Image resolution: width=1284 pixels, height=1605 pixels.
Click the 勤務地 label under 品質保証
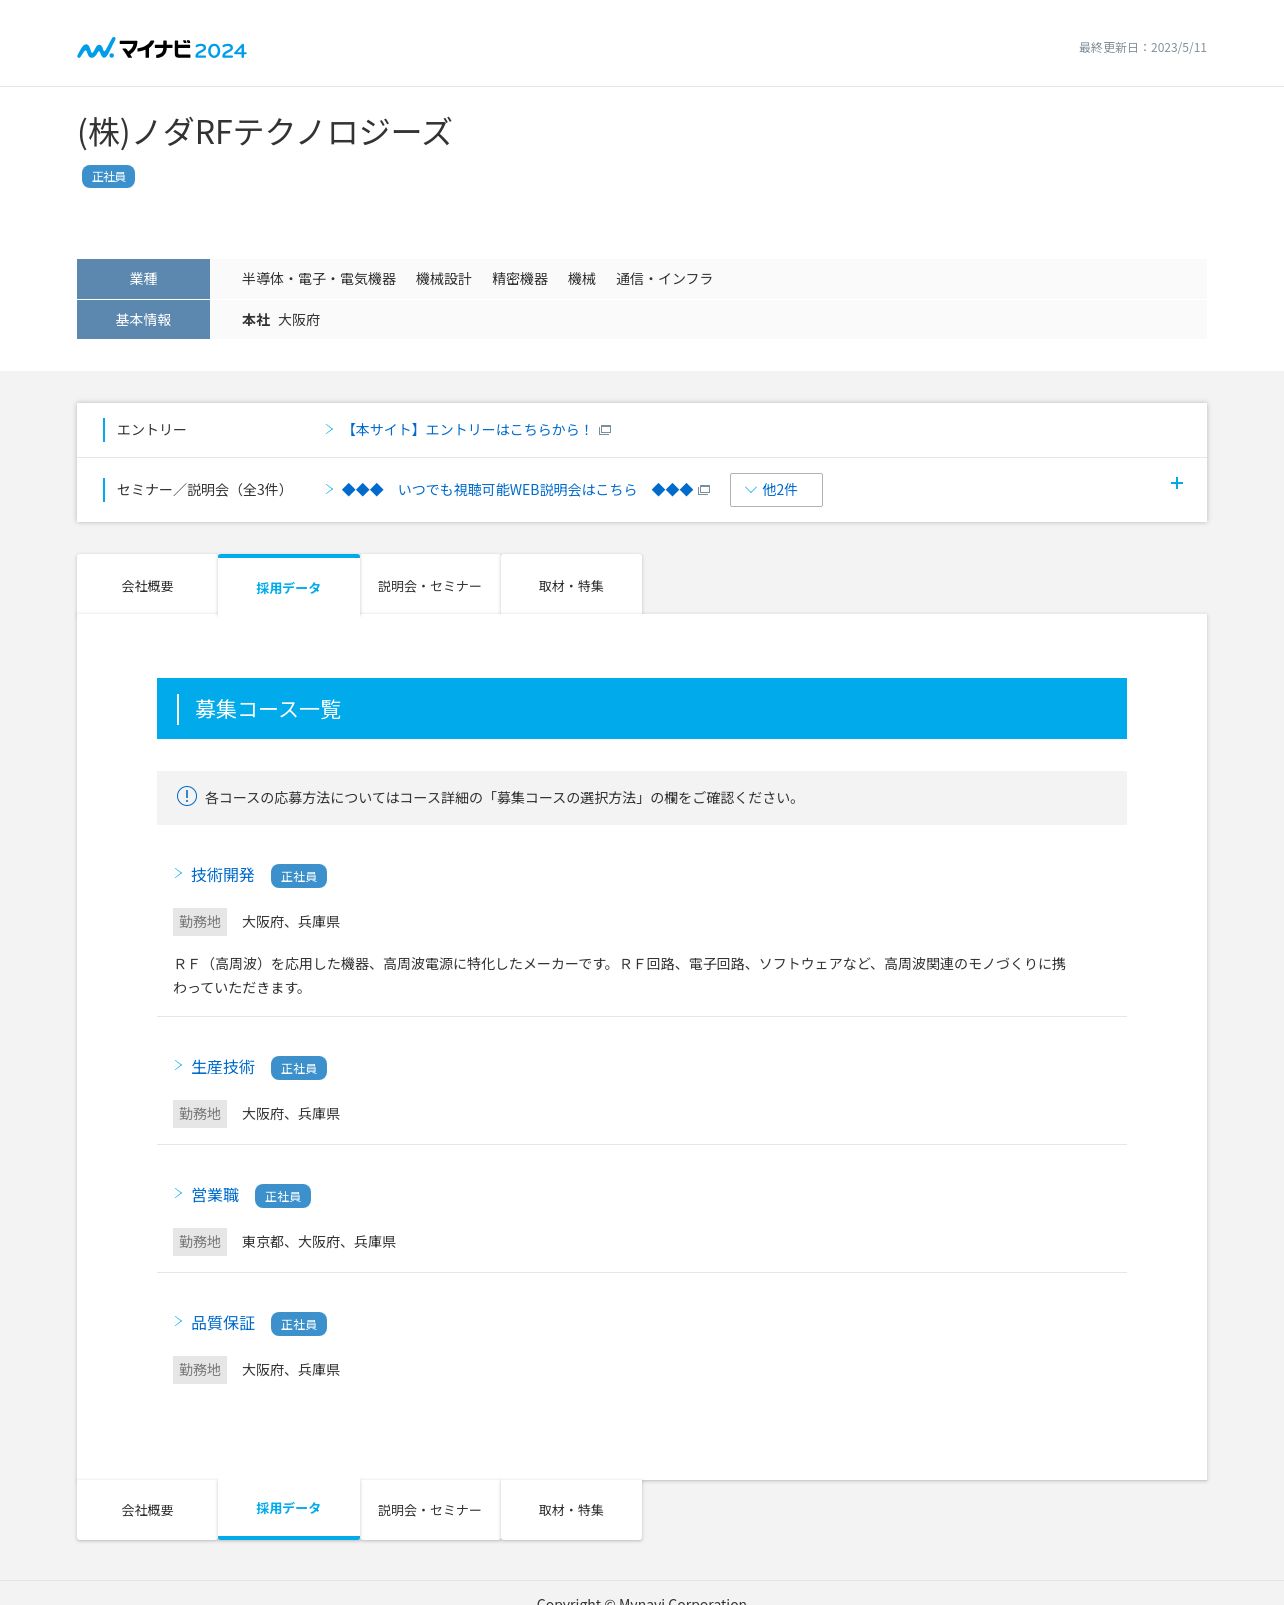(200, 1370)
